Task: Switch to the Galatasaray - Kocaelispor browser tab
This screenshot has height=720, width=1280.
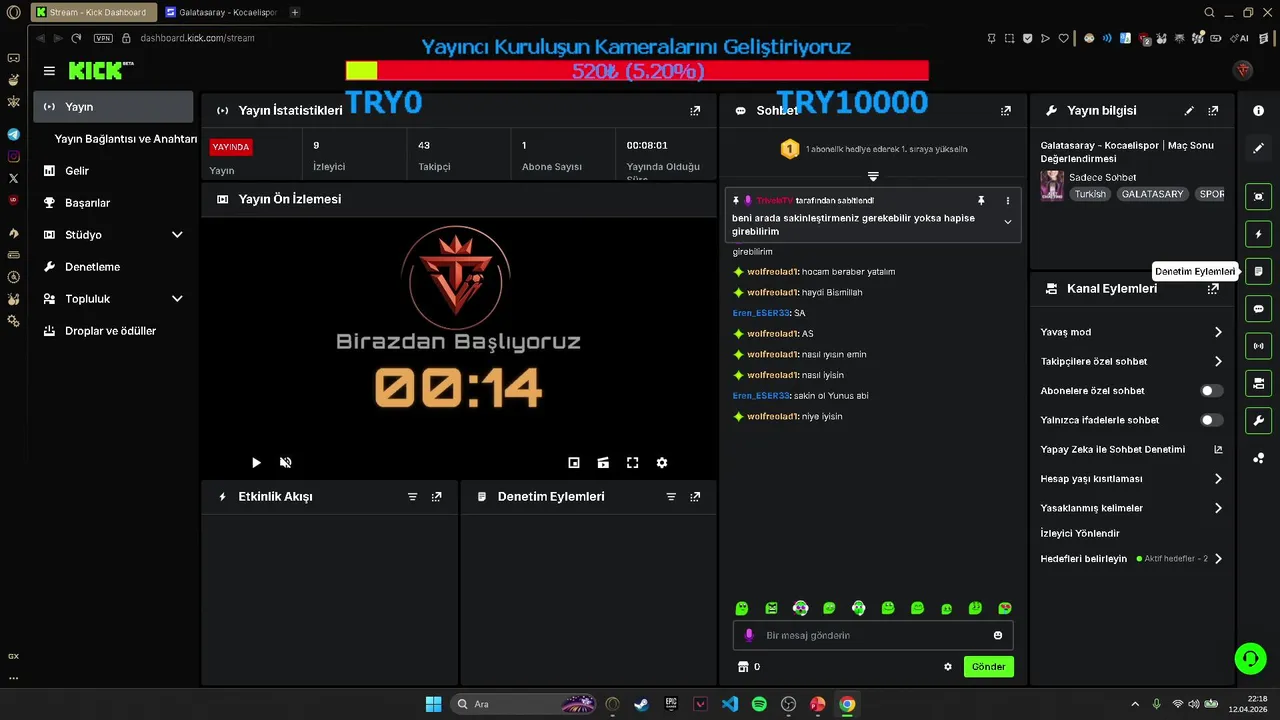Action: (x=221, y=12)
